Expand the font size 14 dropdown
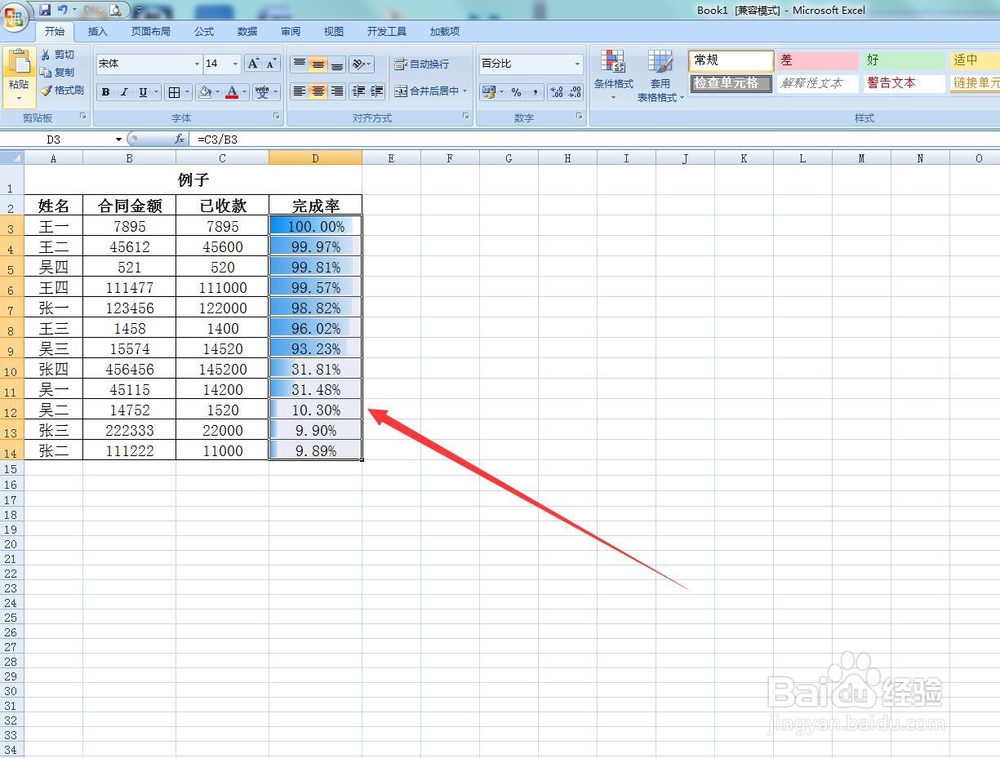Viewport: 1000px width, 758px height. click(x=235, y=64)
